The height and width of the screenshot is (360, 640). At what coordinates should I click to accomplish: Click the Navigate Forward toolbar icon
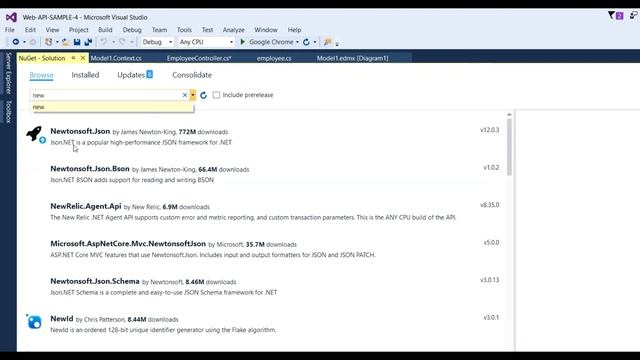pos(33,42)
